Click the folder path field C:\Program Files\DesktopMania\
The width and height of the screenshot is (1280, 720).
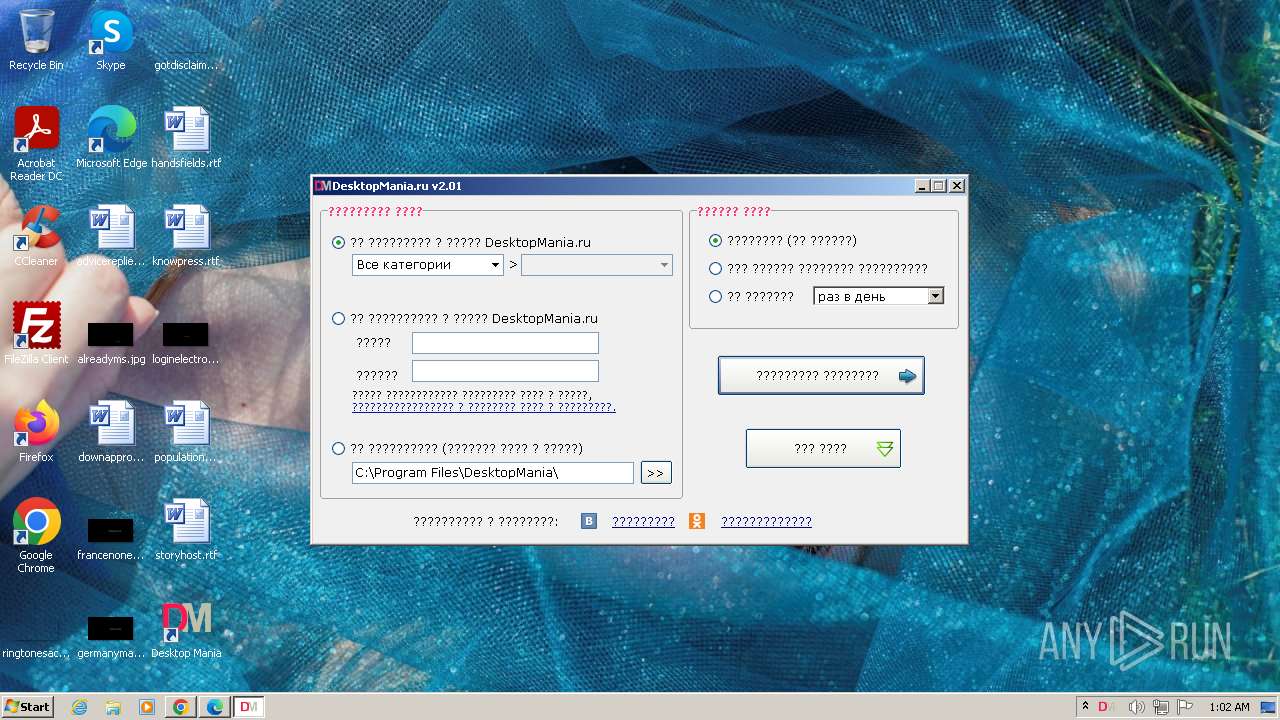(x=493, y=473)
